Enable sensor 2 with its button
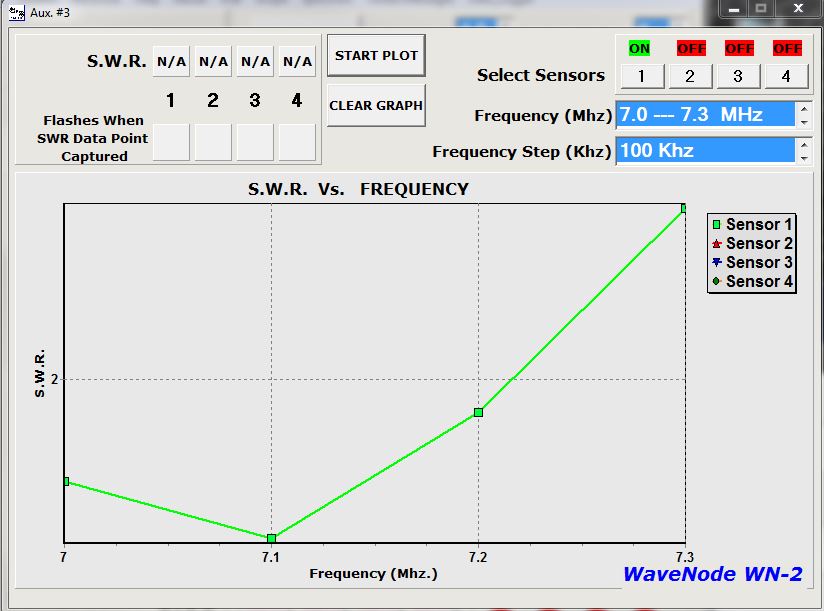 point(690,76)
